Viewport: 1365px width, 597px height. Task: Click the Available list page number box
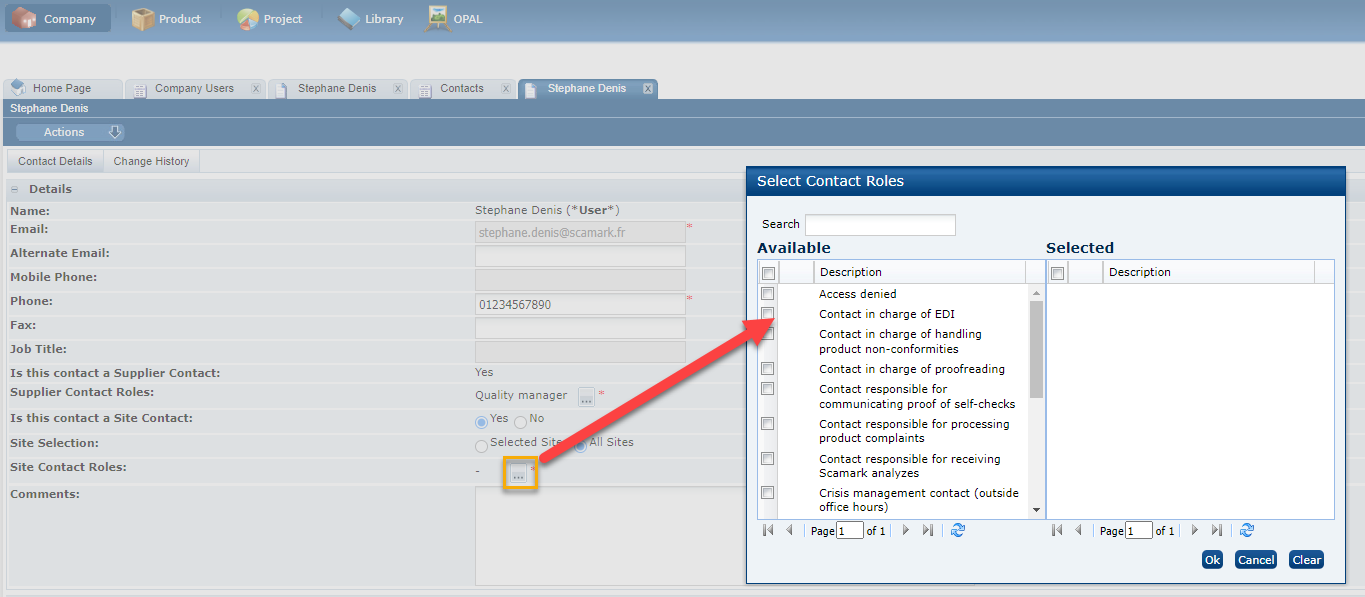[x=850, y=531]
